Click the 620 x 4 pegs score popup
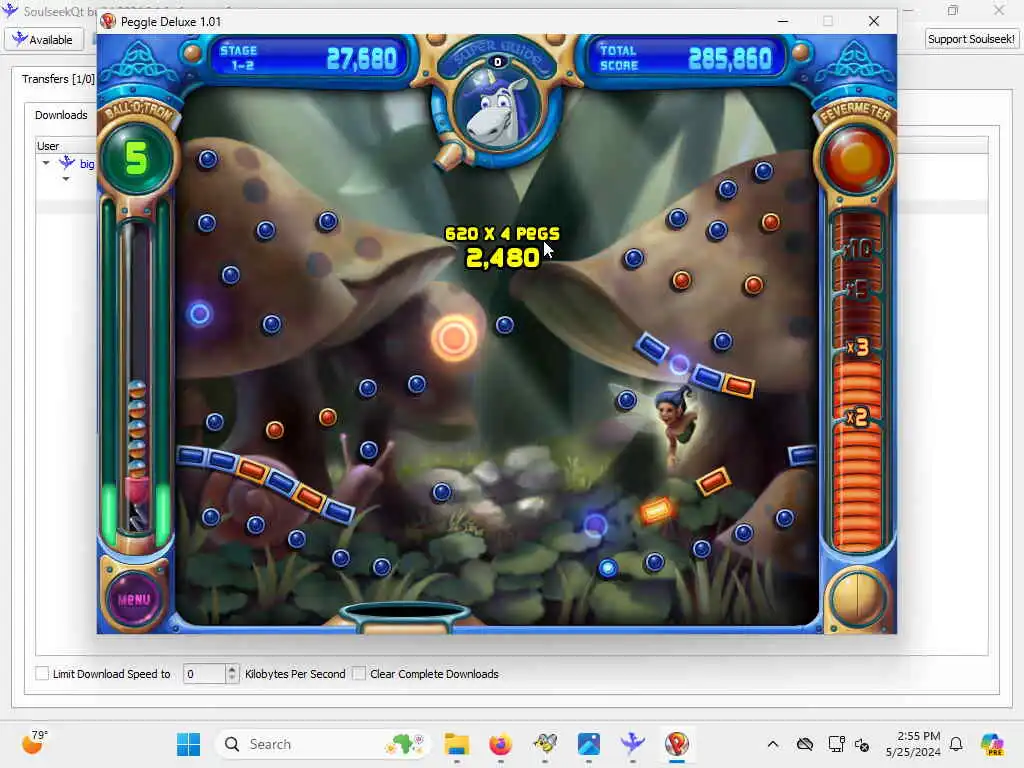The width and height of the screenshot is (1024, 768). click(x=502, y=248)
